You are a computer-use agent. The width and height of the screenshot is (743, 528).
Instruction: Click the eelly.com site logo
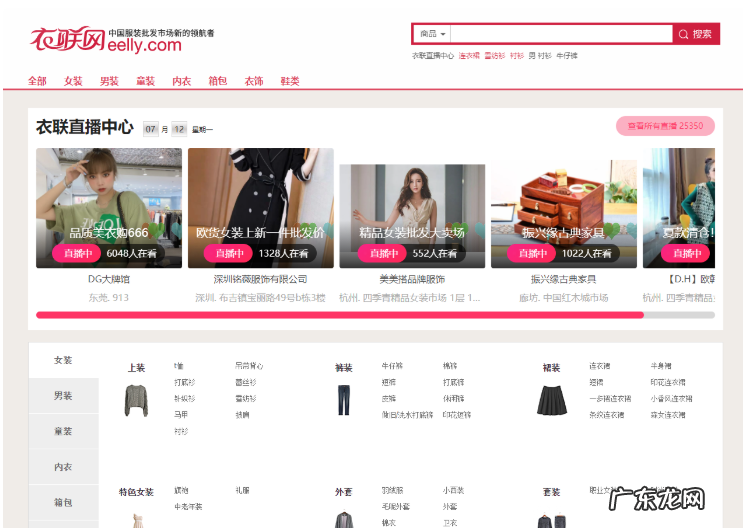point(122,39)
